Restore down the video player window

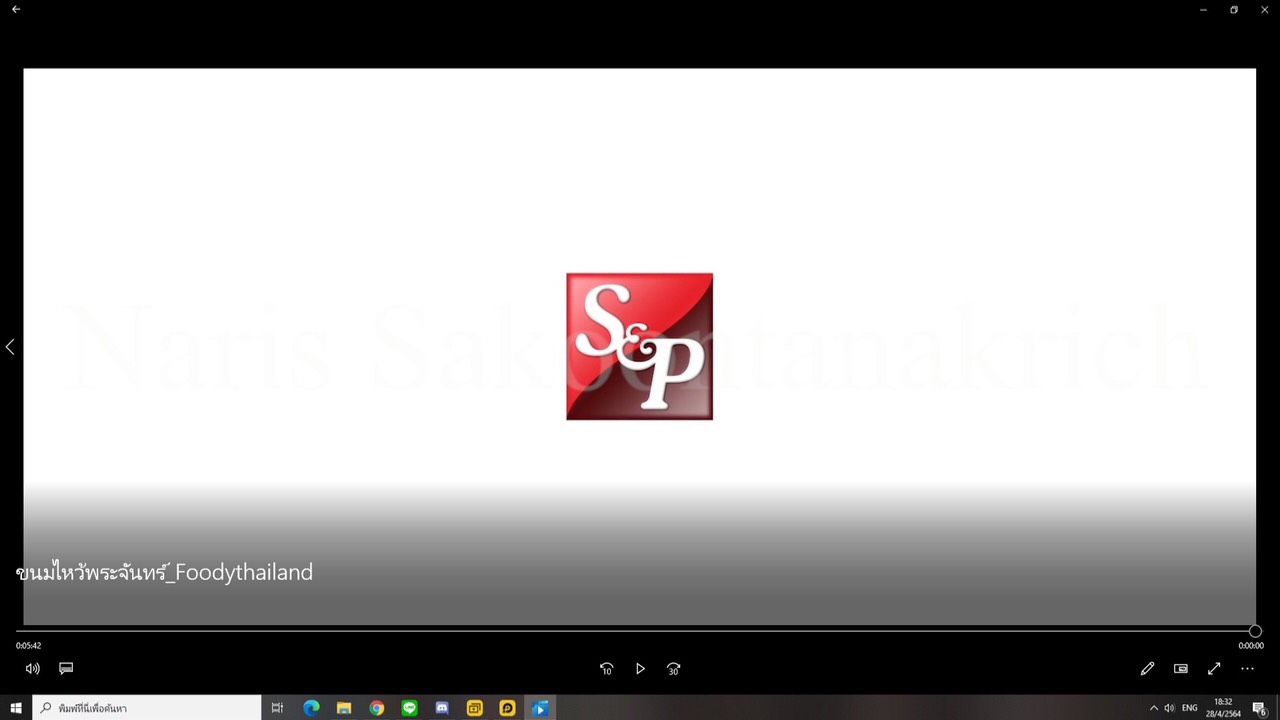pyautogui.click(x=1234, y=9)
